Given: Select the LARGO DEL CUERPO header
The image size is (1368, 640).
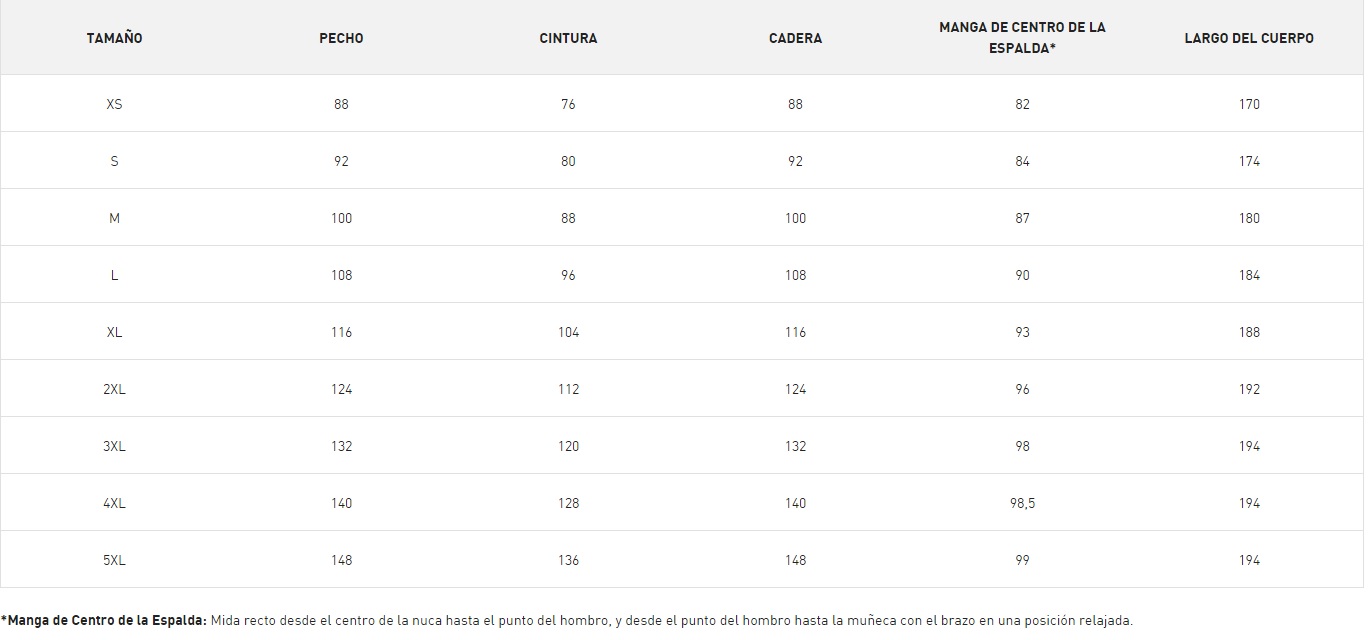Looking at the screenshot, I should pos(1249,38).
